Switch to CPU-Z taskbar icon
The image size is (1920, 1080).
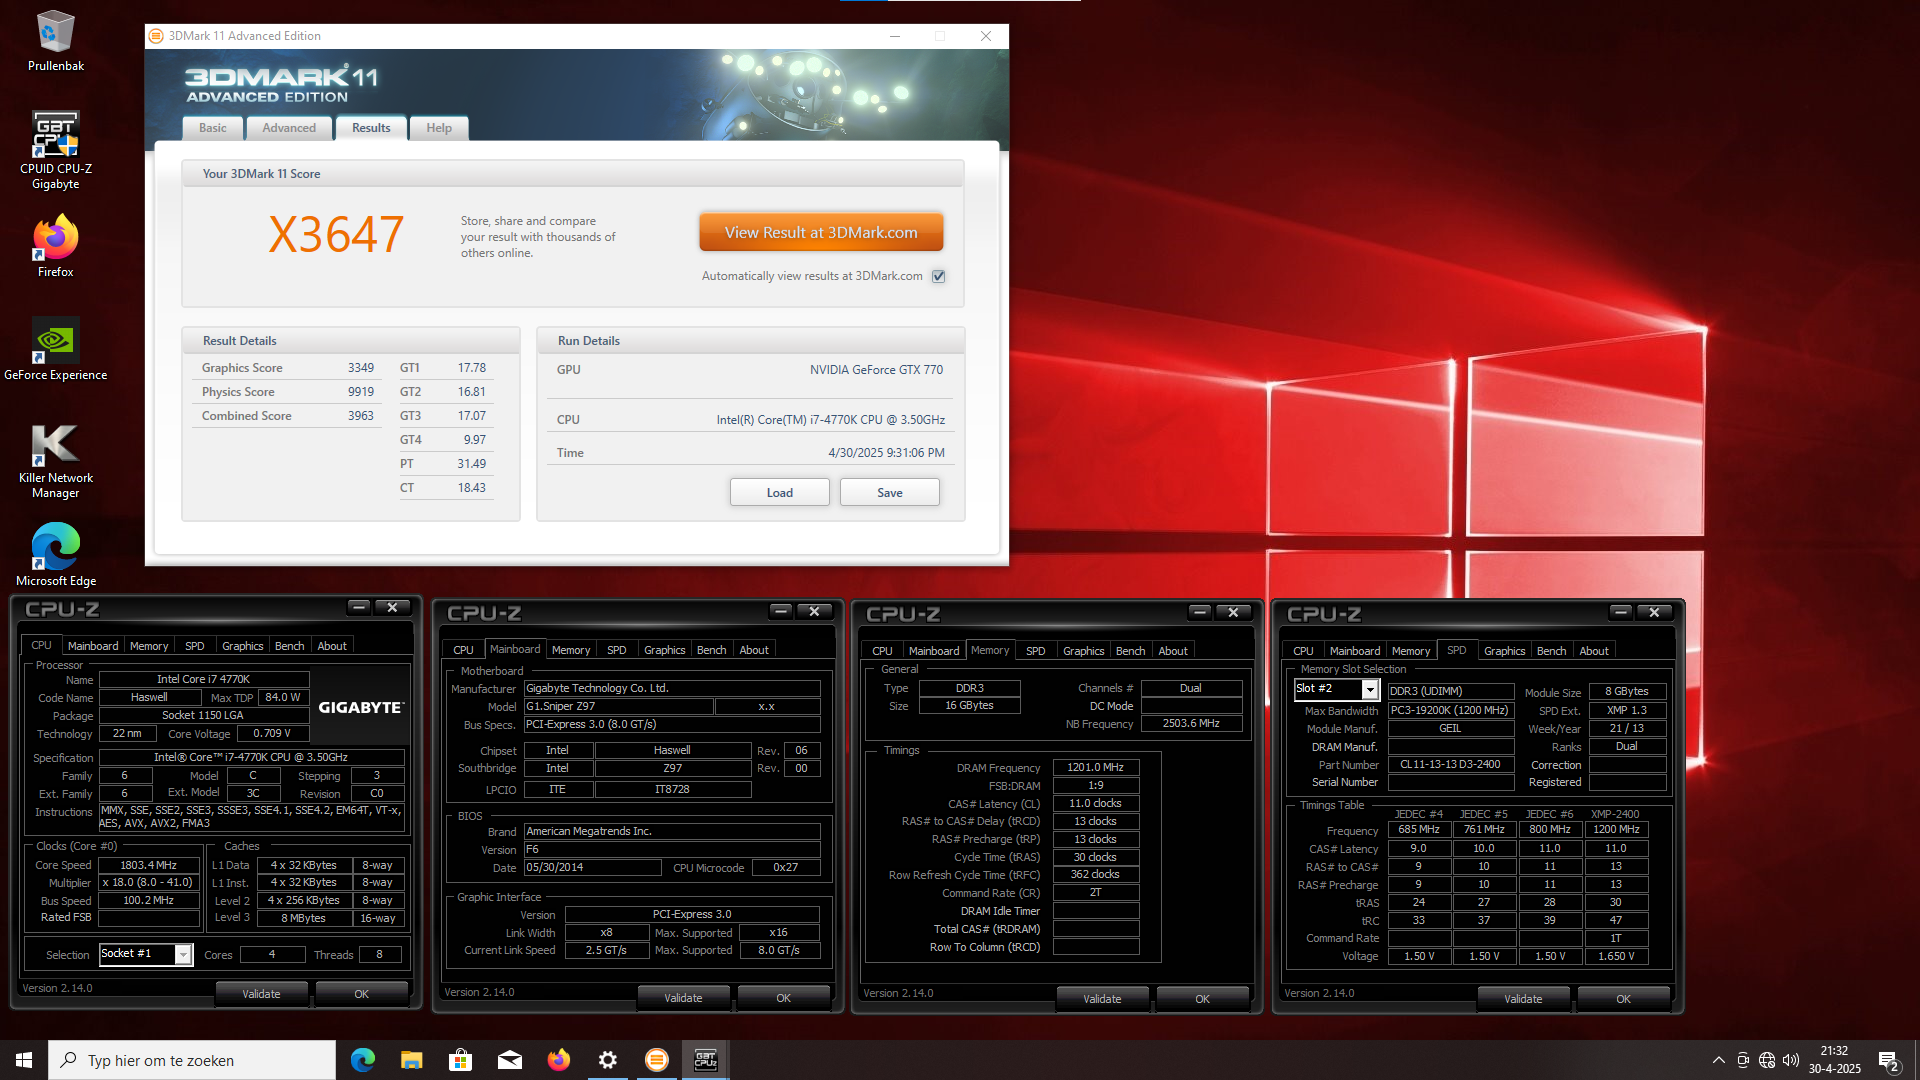705,1060
